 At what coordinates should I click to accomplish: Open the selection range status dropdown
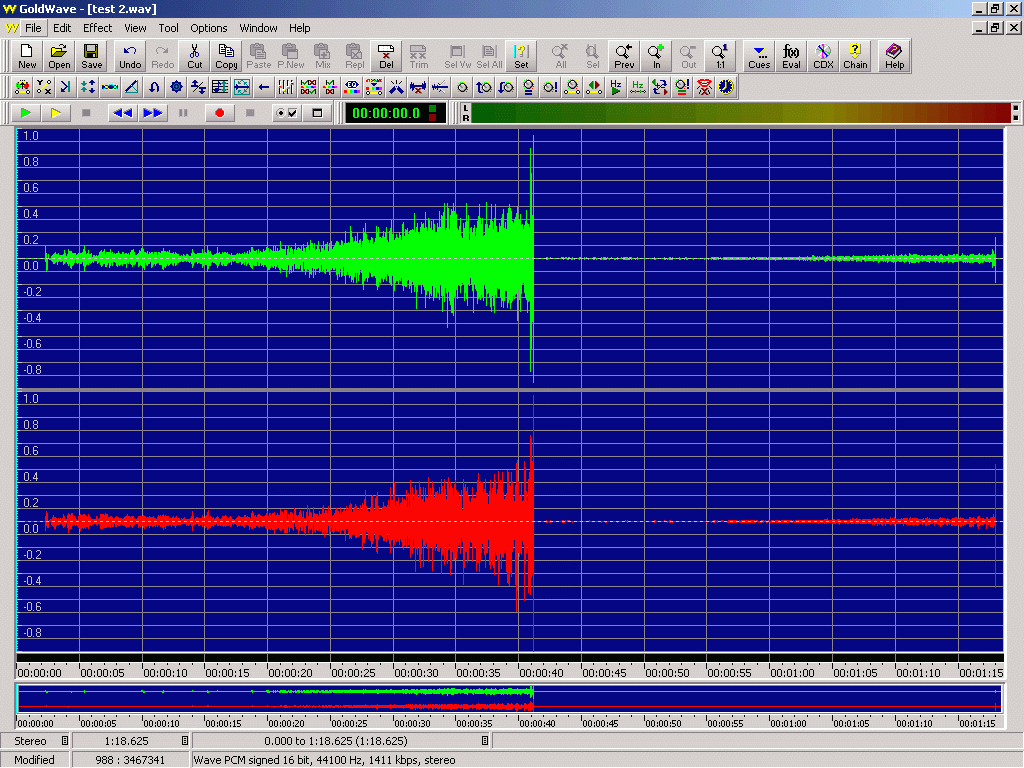click(x=485, y=741)
